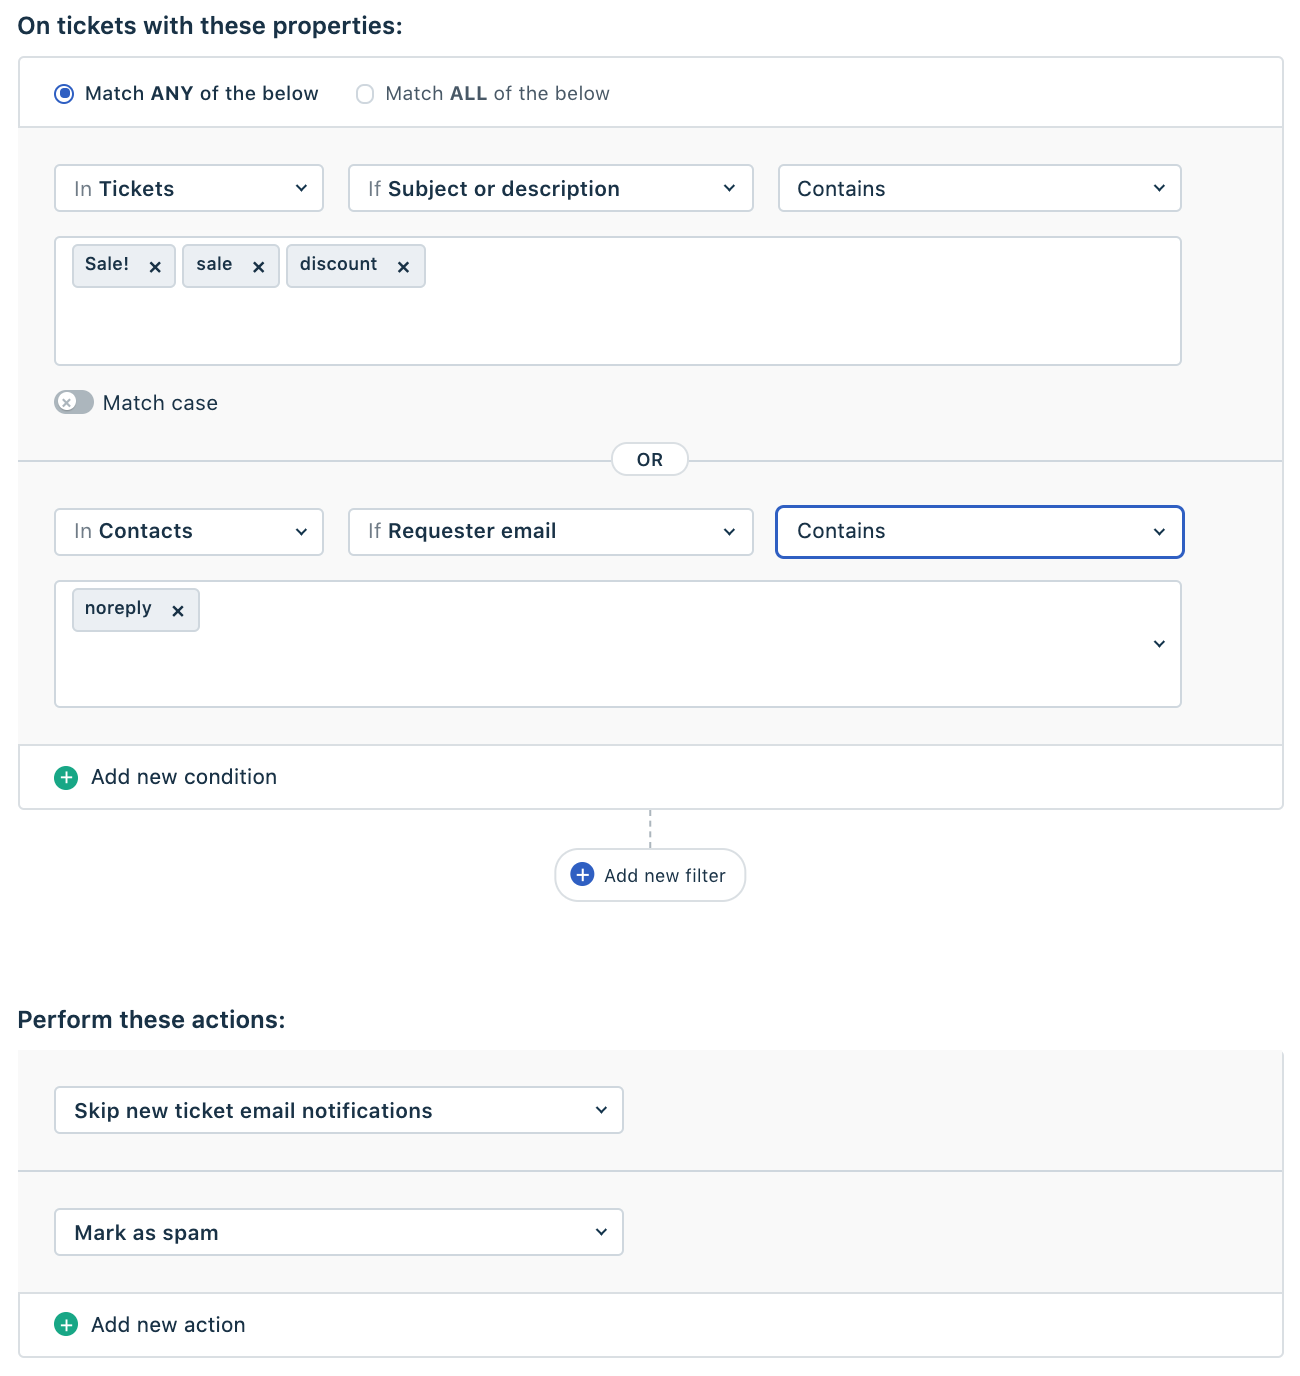Select 'Match ANY of the below' radio
This screenshot has height=1376, width=1300.
tap(64, 94)
